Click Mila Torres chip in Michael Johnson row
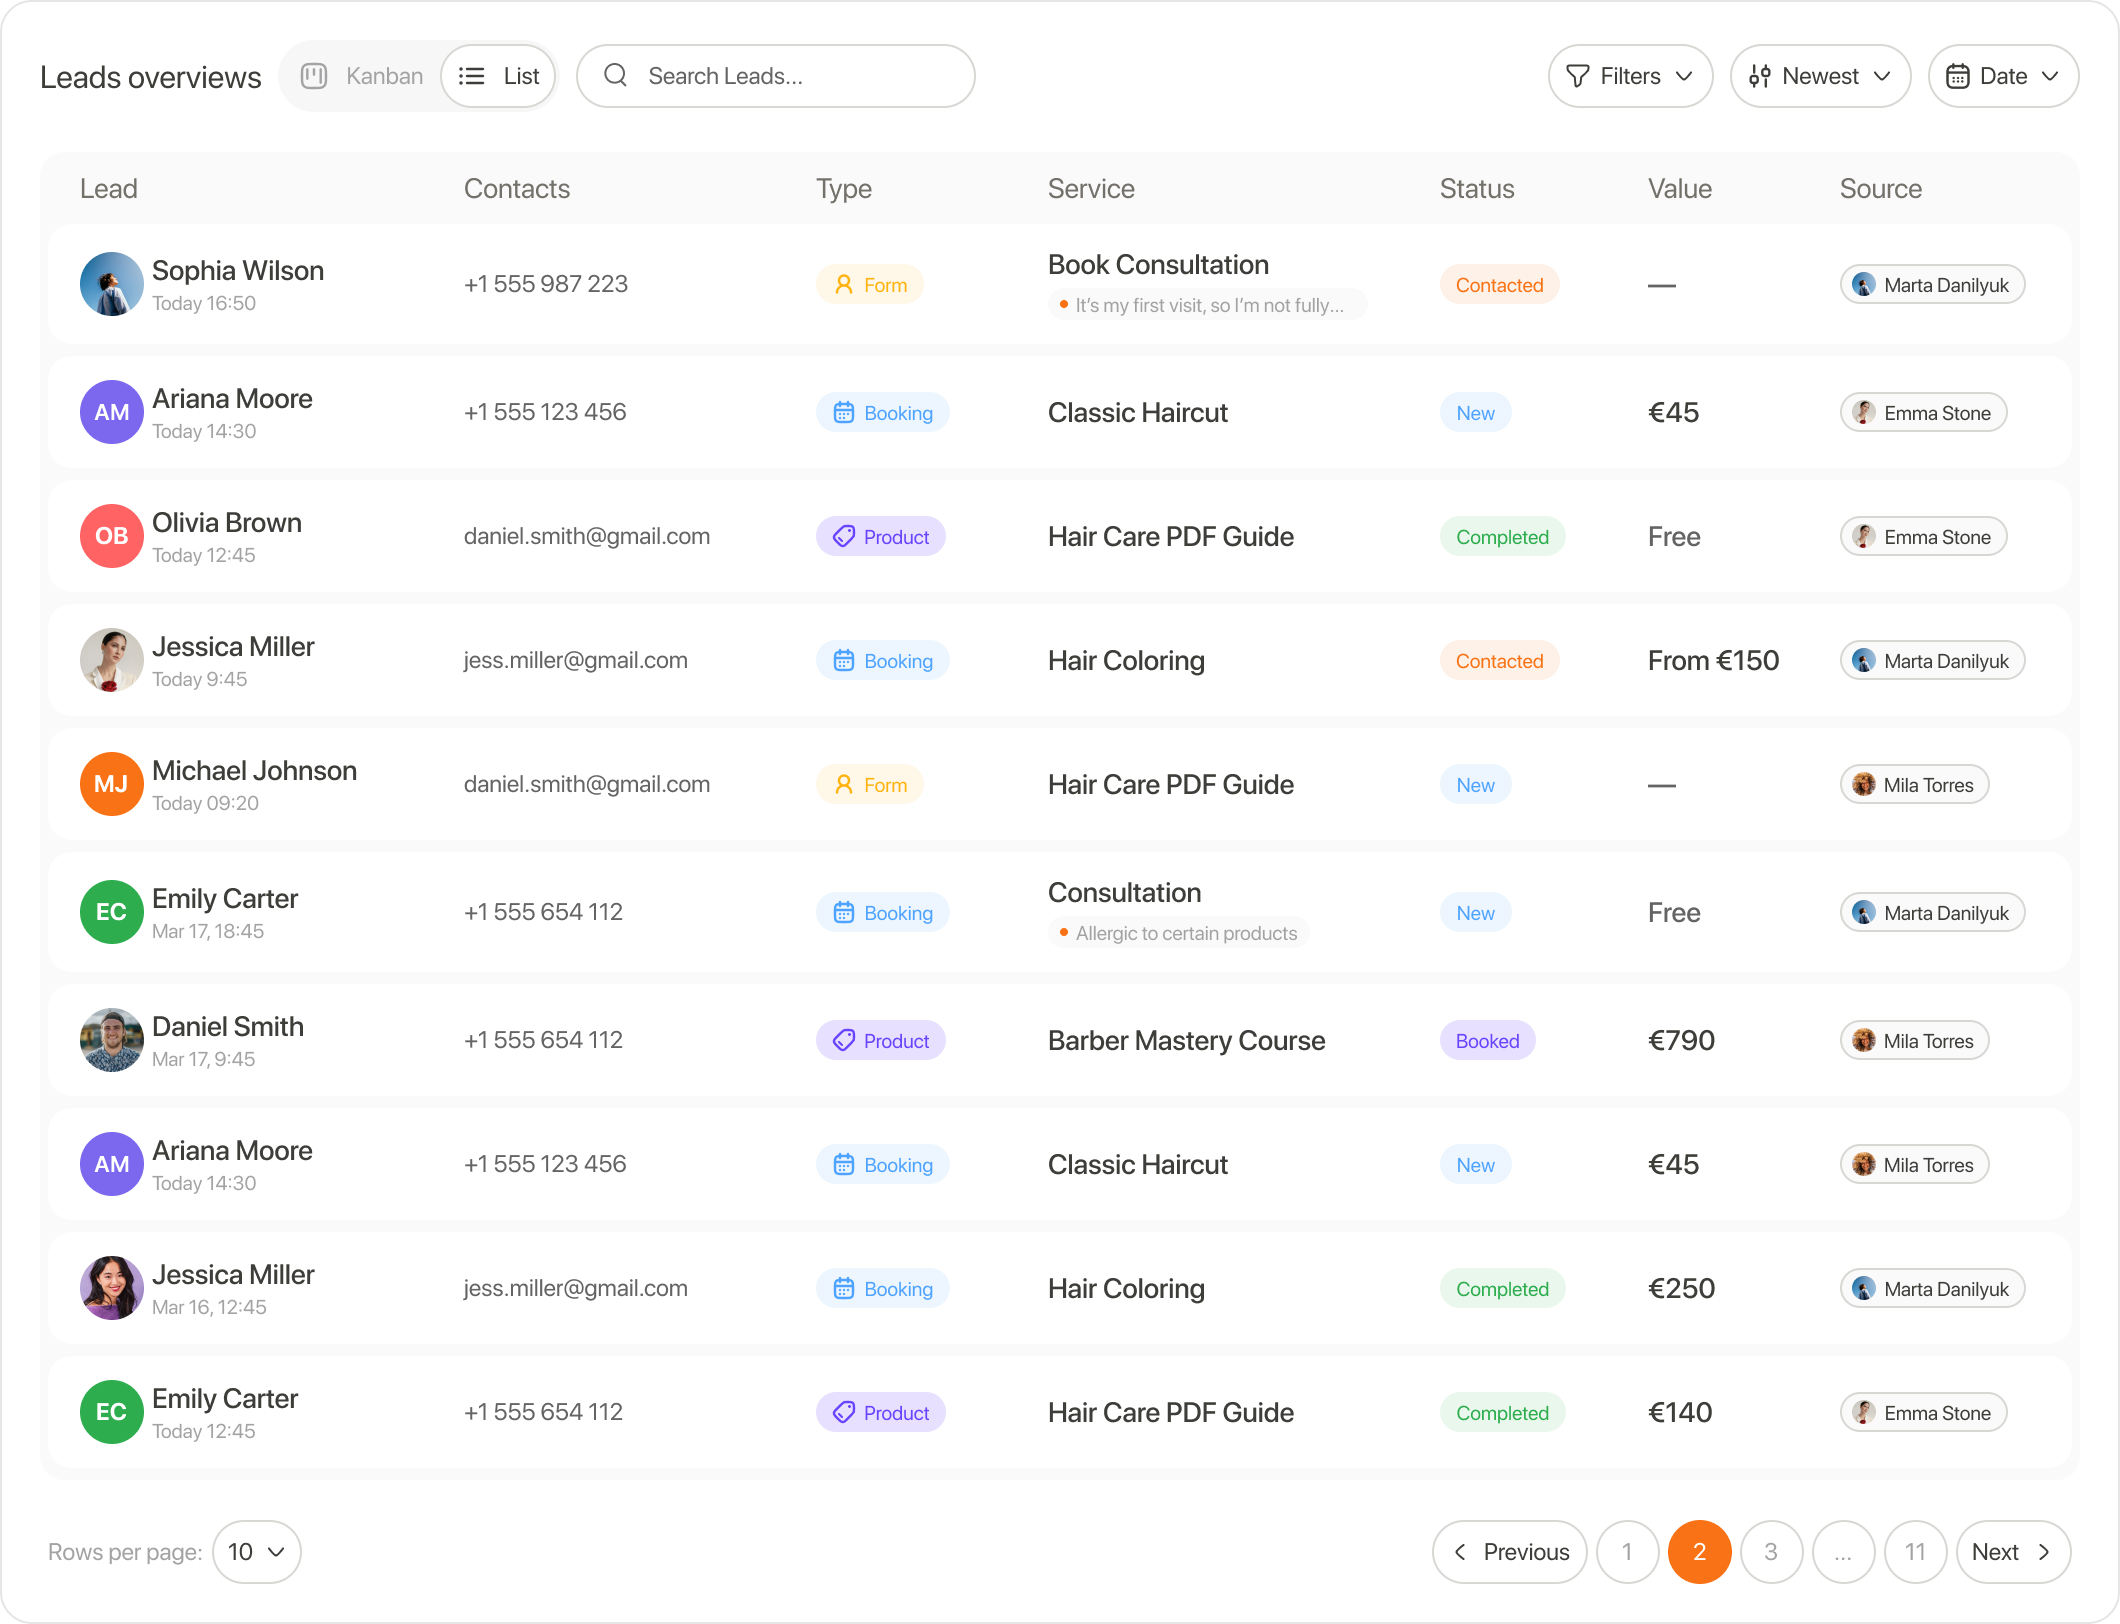The width and height of the screenshot is (2120, 1624). (x=1915, y=785)
